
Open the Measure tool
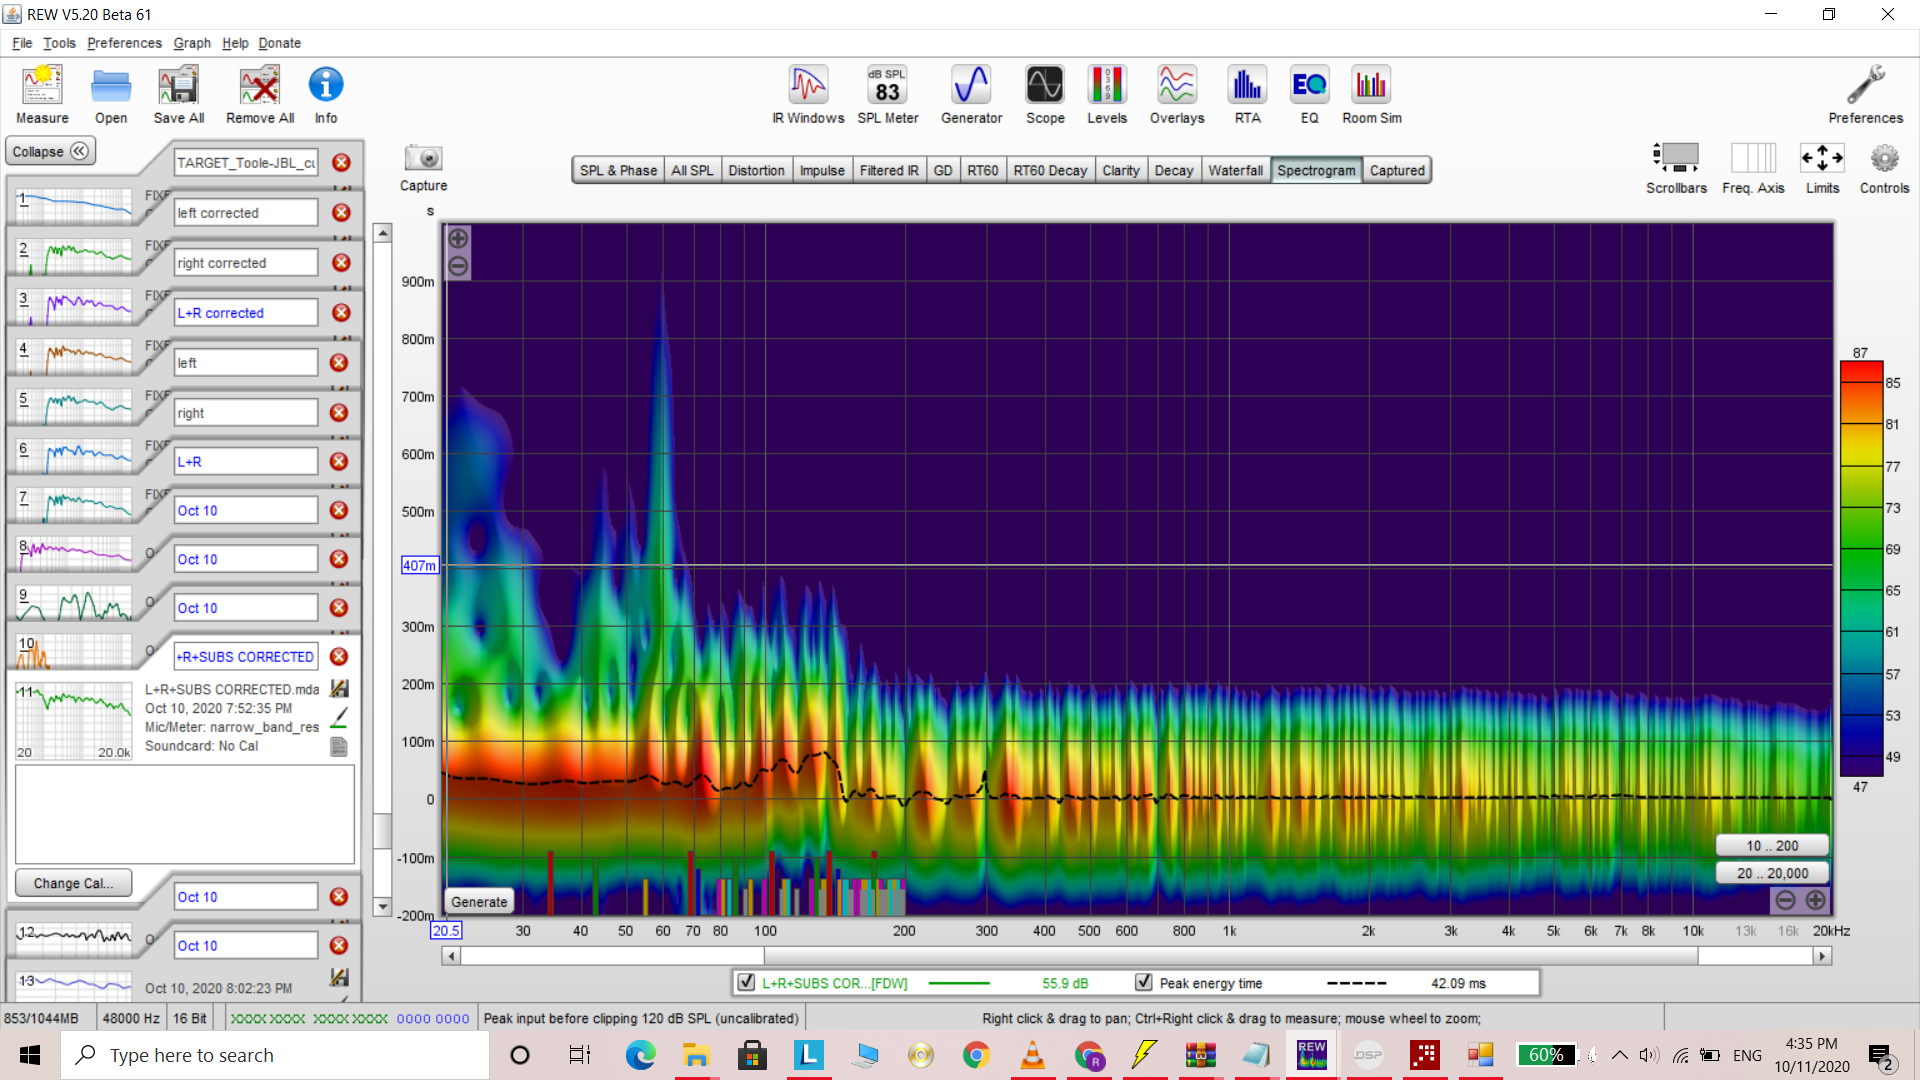[42, 95]
